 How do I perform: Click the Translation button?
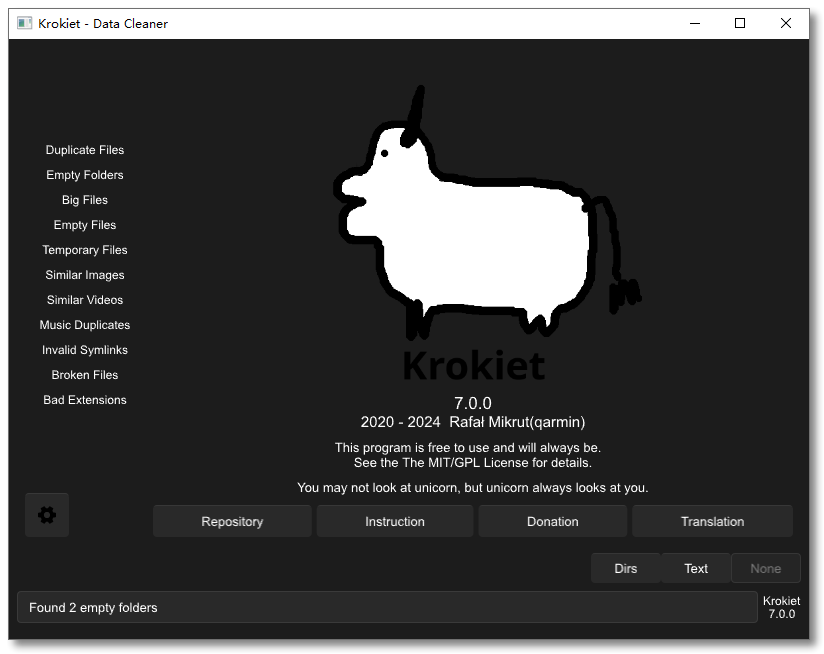pos(712,521)
